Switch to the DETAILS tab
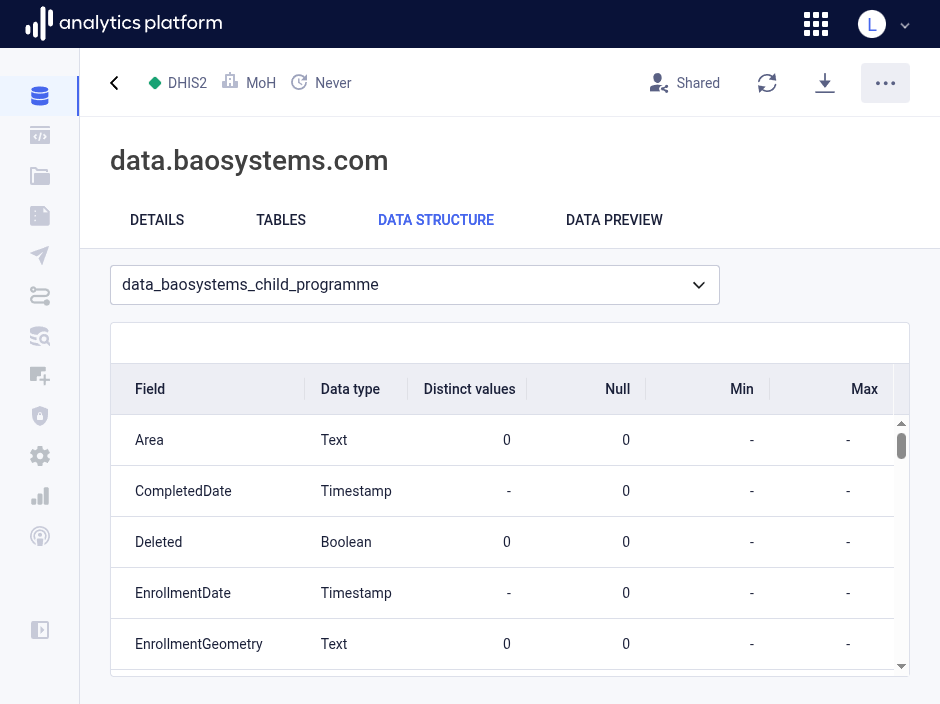The height and width of the screenshot is (704, 940). coord(157,220)
